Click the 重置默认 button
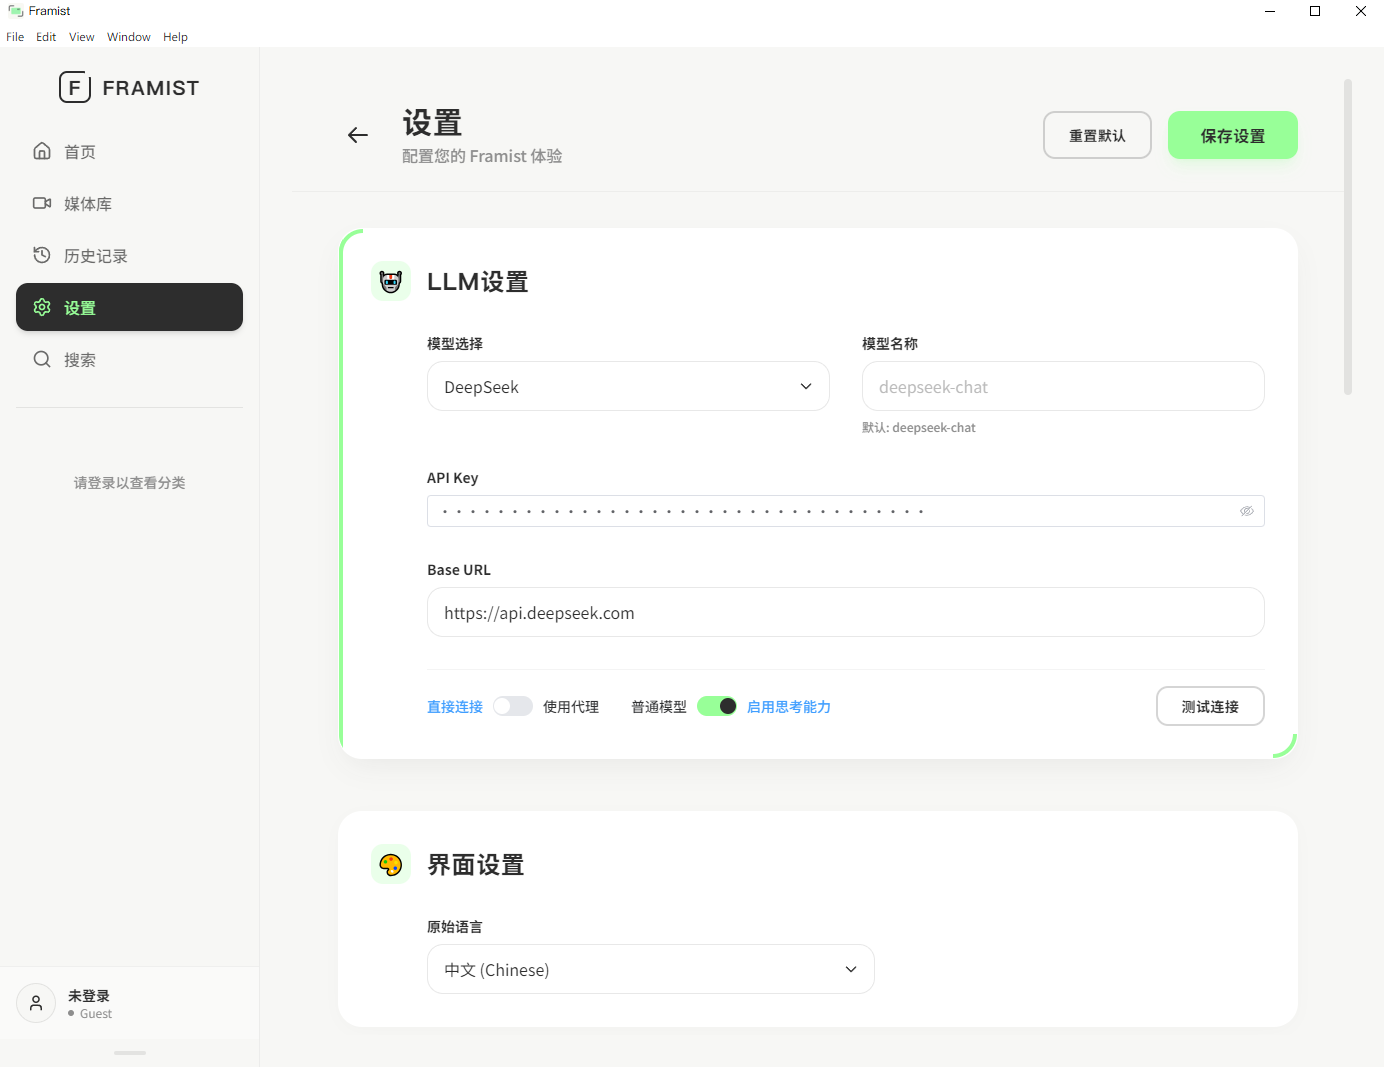The width and height of the screenshot is (1384, 1067). coord(1097,135)
